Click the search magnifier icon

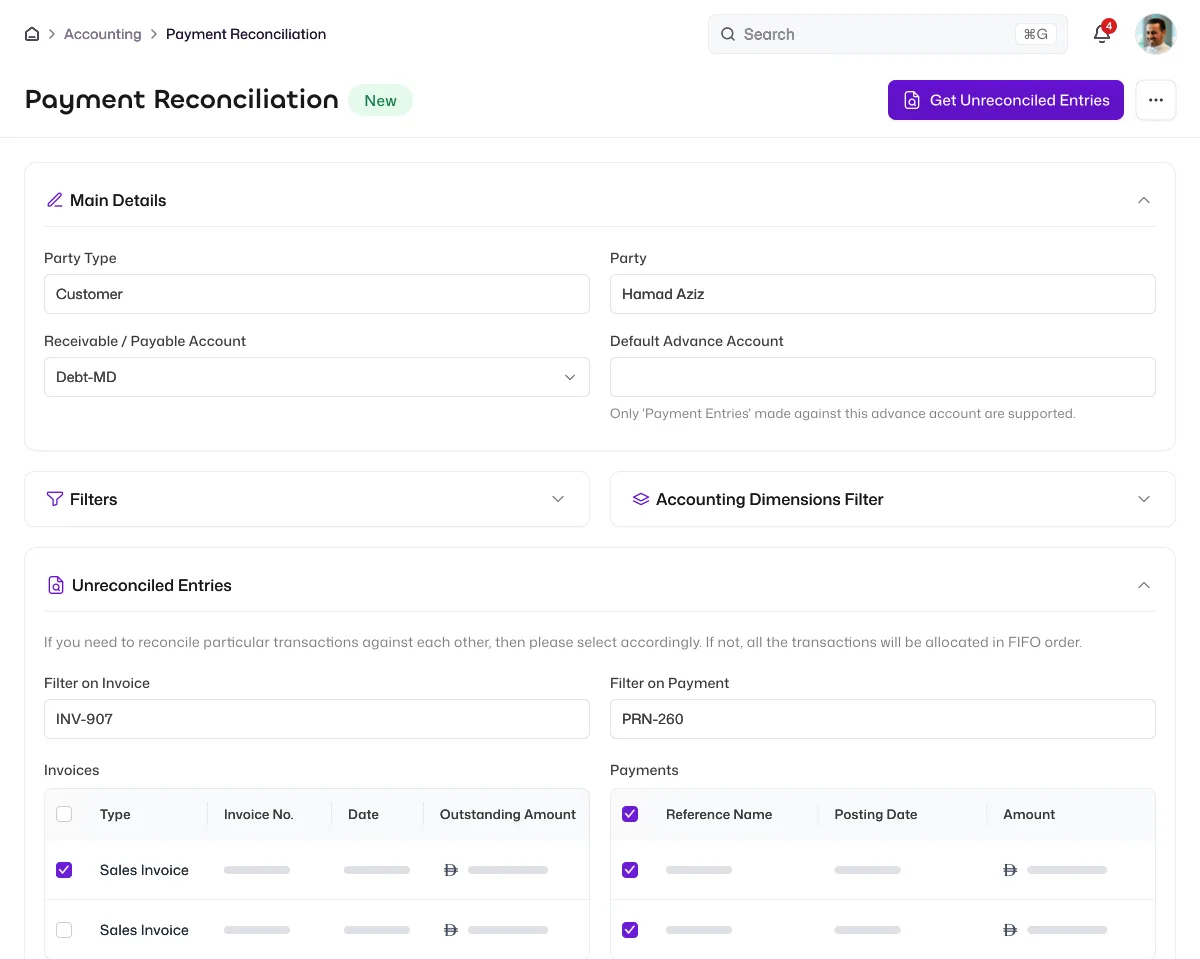[728, 34]
